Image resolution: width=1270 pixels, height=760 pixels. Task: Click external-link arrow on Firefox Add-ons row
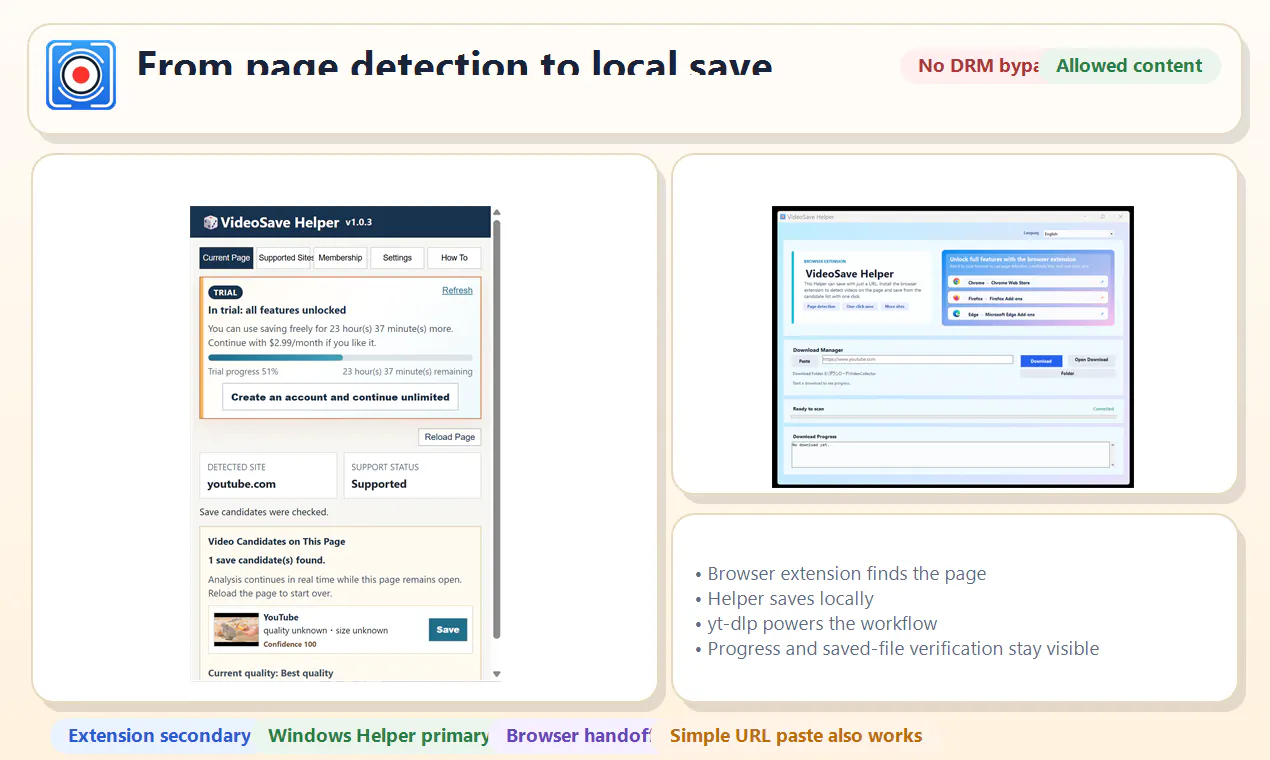(1102, 297)
